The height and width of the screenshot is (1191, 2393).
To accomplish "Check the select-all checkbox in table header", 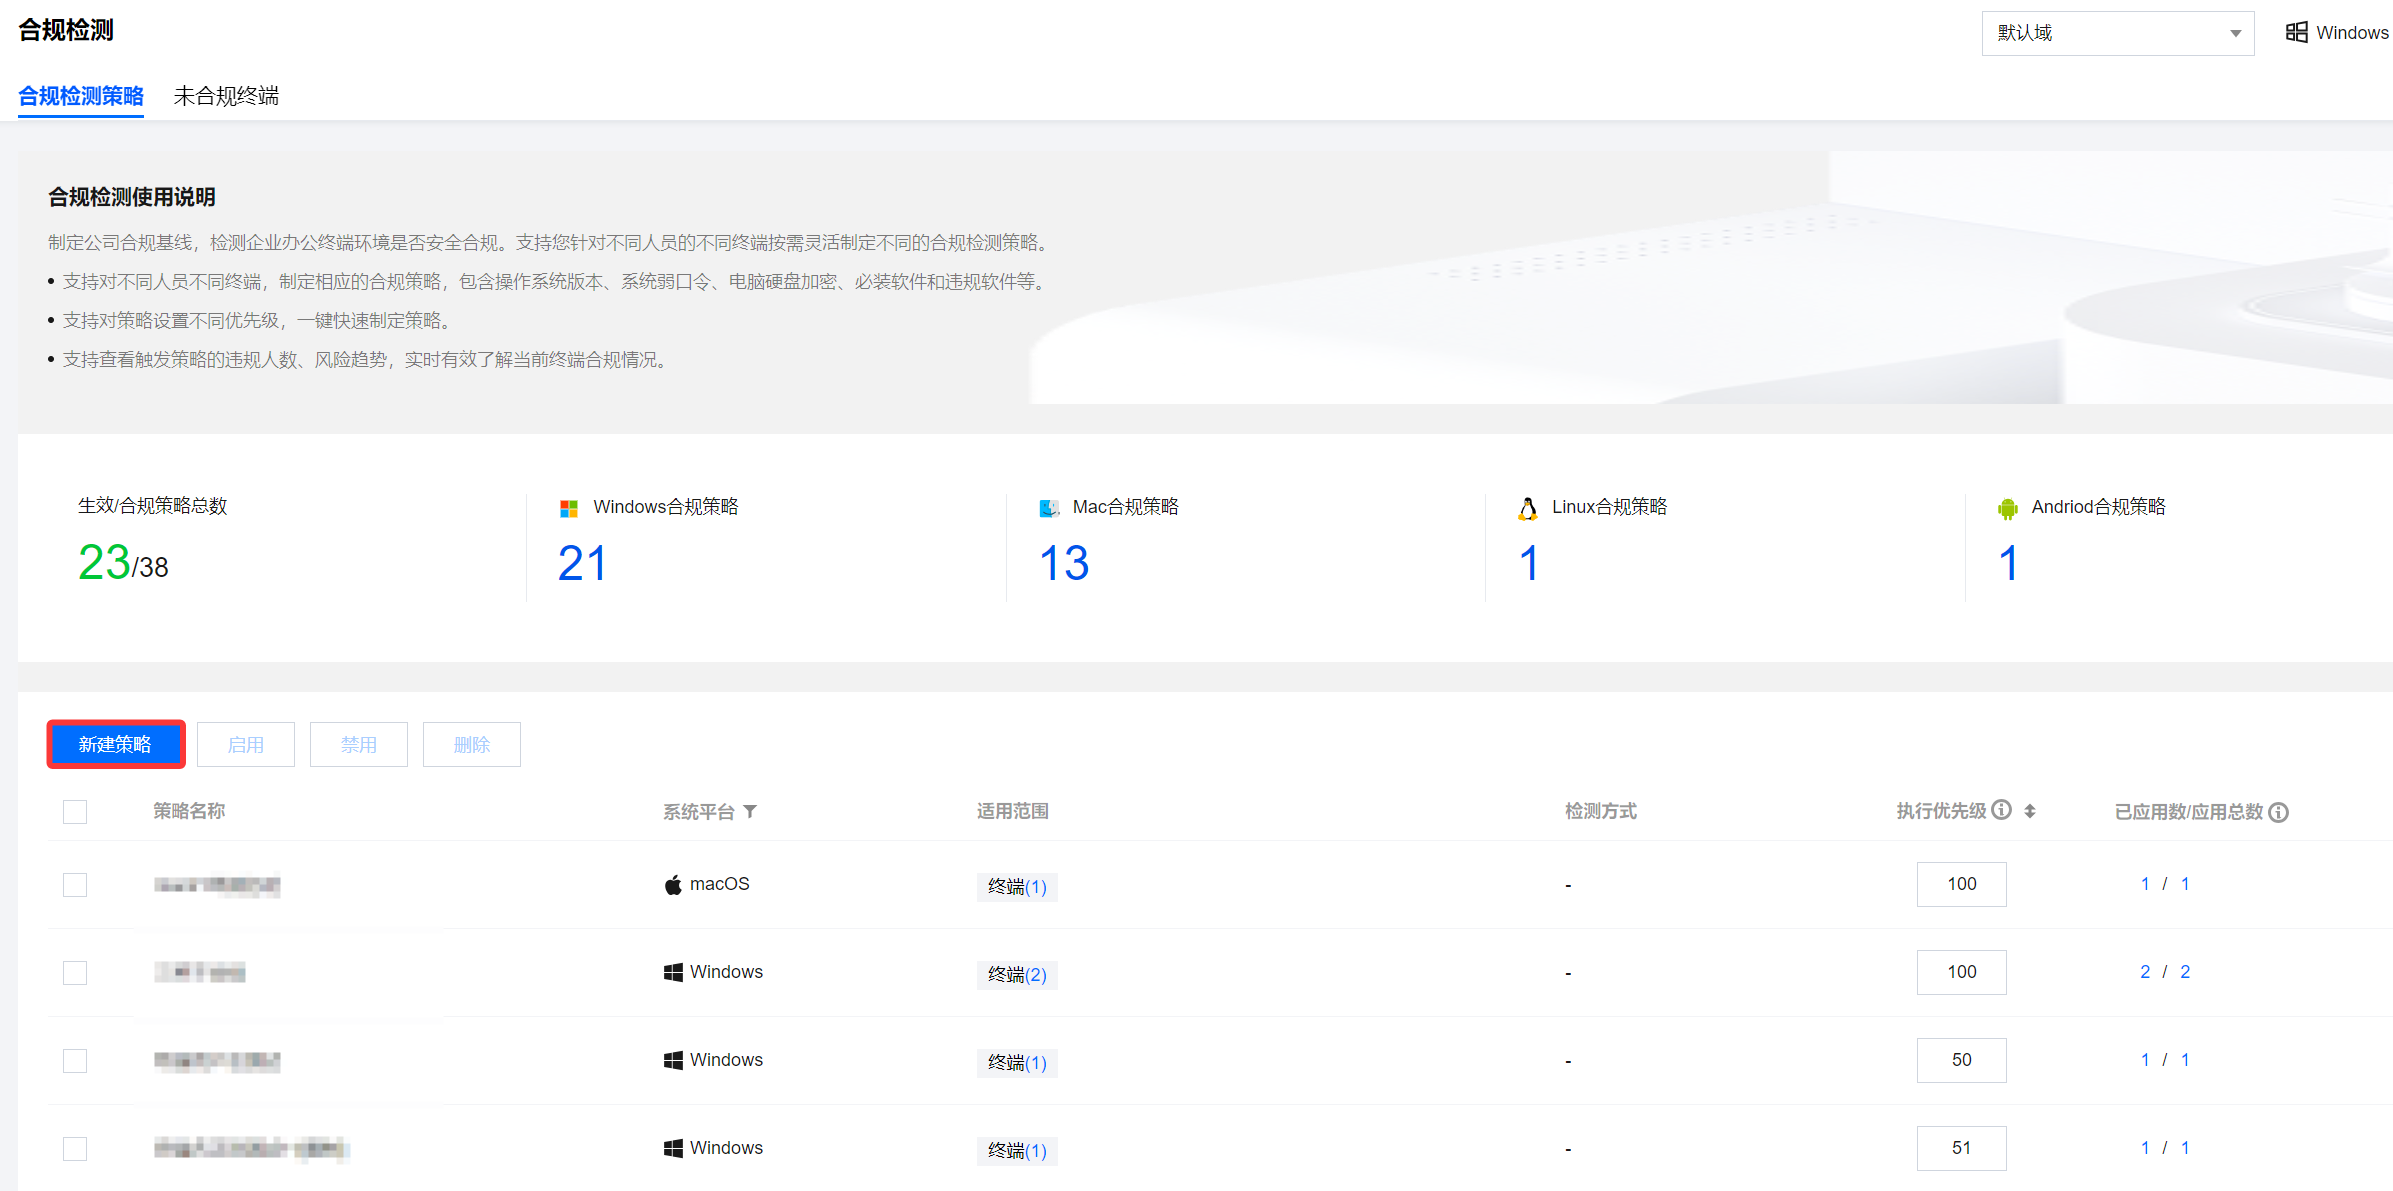I will pyautogui.click(x=75, y=811).
